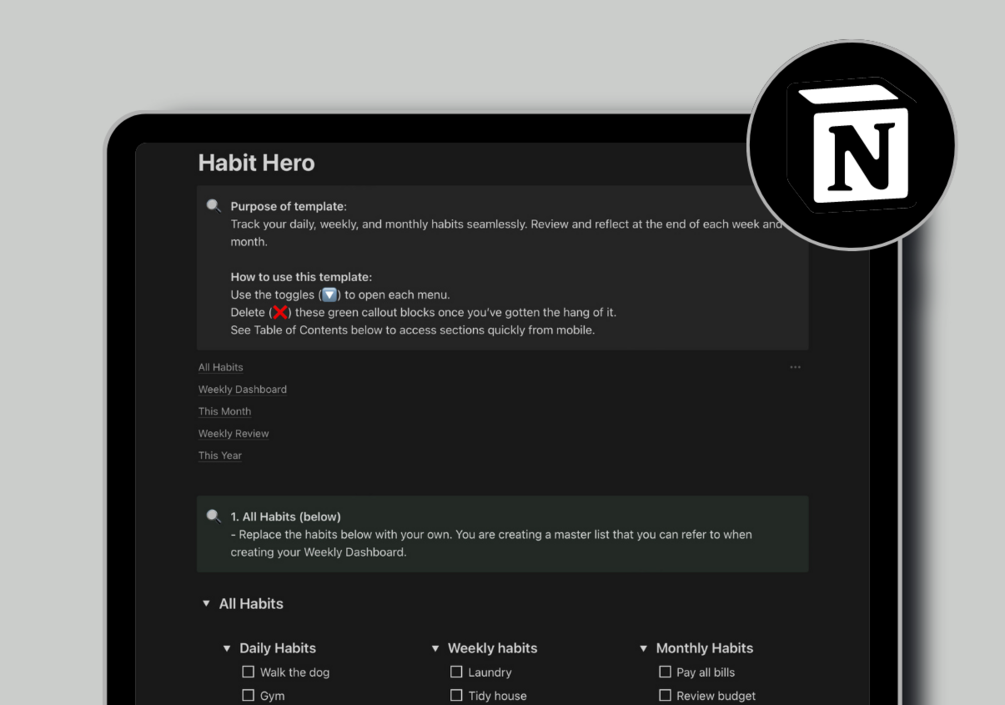
Task: Click the Laundry item text
Action: pyautogui.click(x=490, y=672)
